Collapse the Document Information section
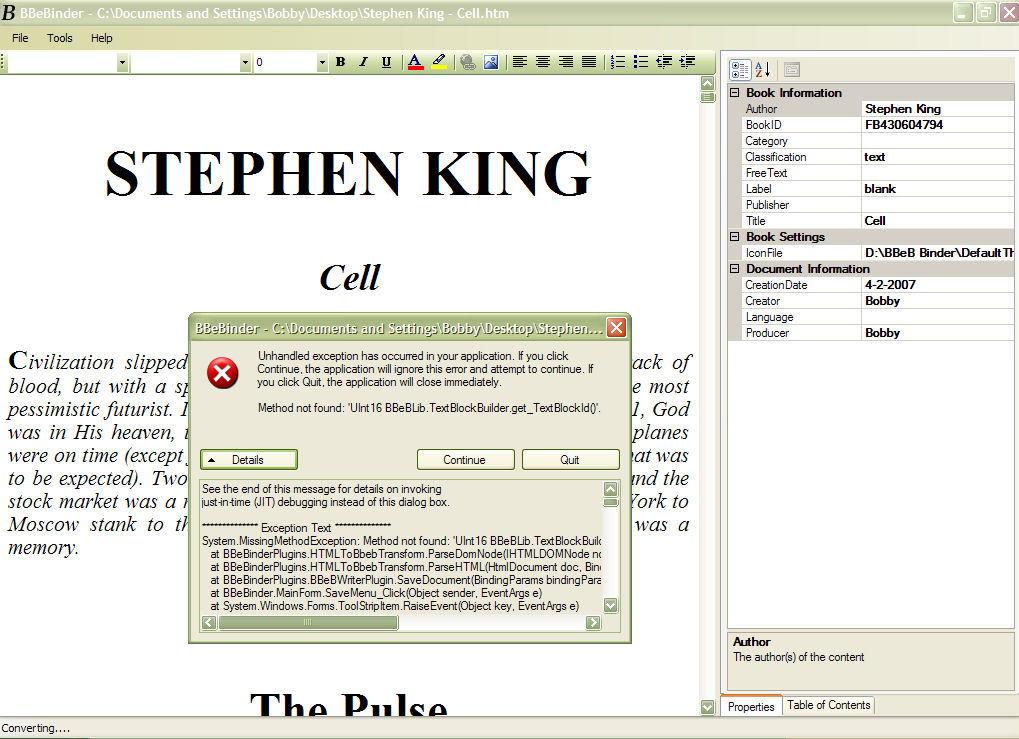Screen dimensions: 1019x739 pyautogui.click(x=734, y=268)
